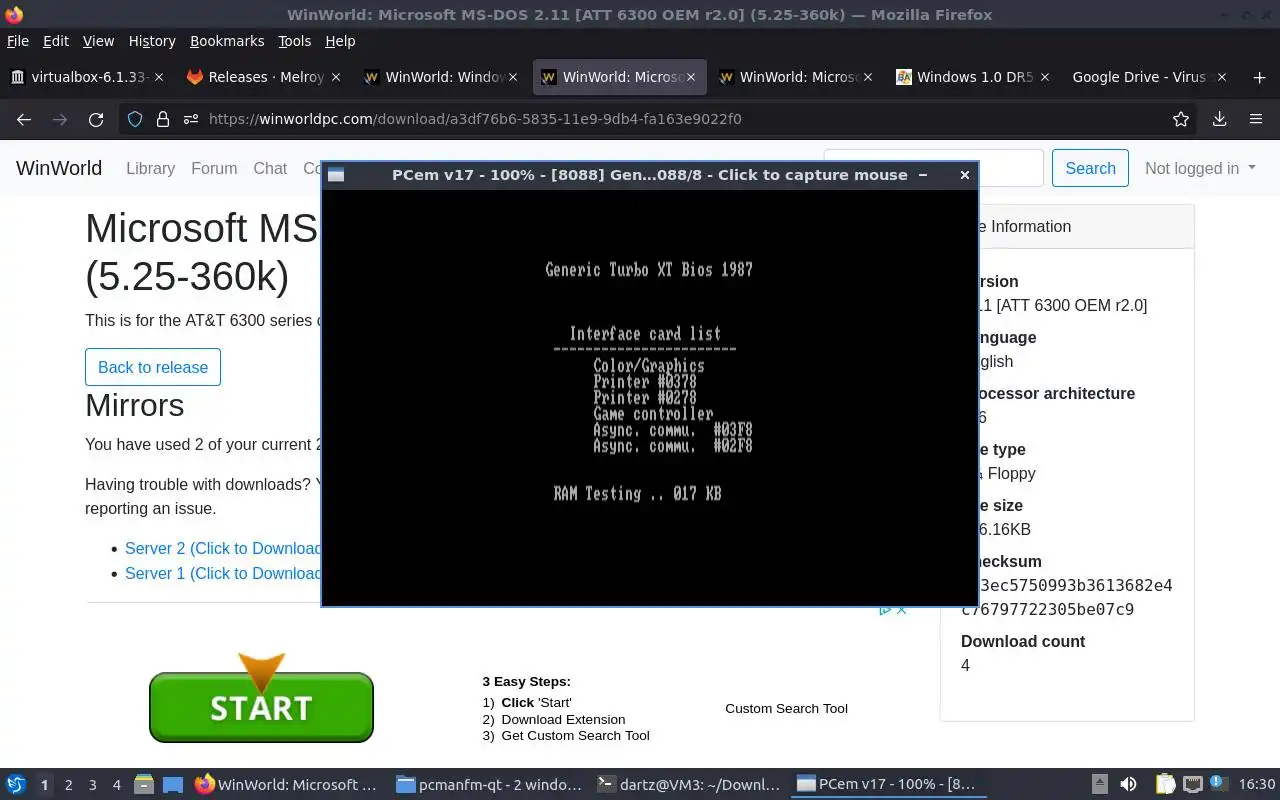1280x800 pixels.
Task: Close the Releases · Melroy tab
Action: [x=336, y=77]
